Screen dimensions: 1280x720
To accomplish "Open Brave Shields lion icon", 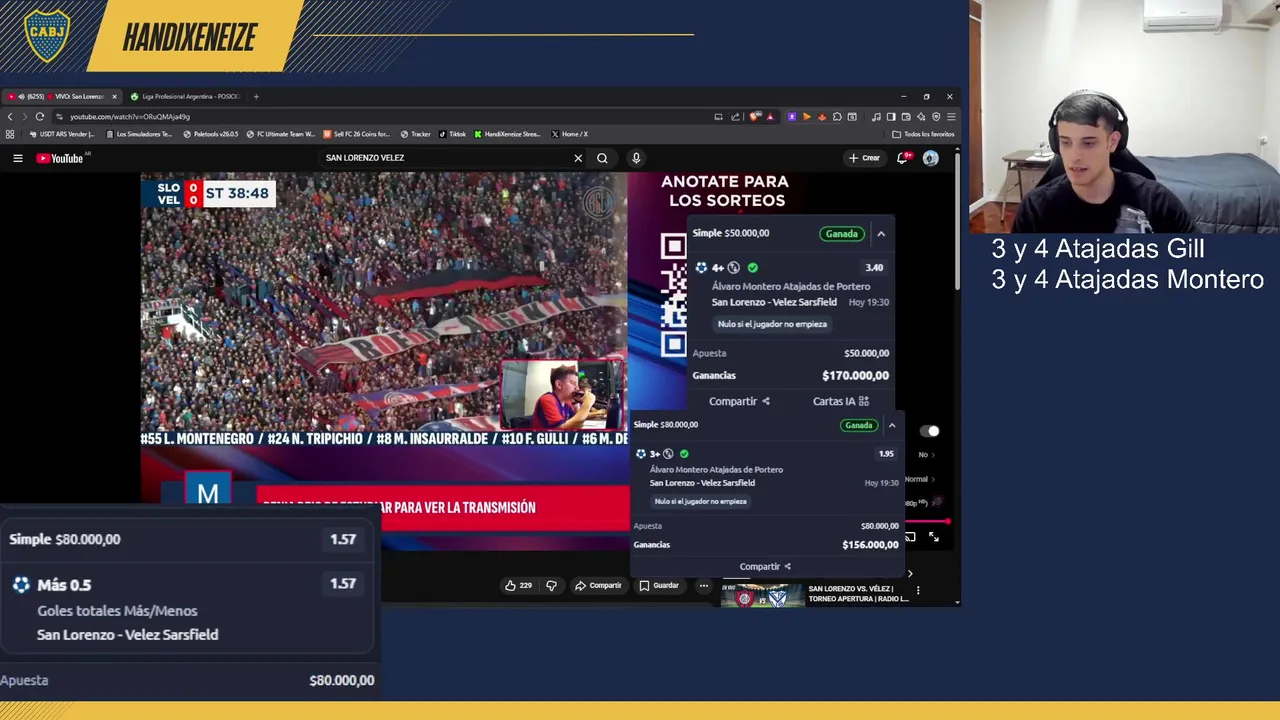I will 754,117.
